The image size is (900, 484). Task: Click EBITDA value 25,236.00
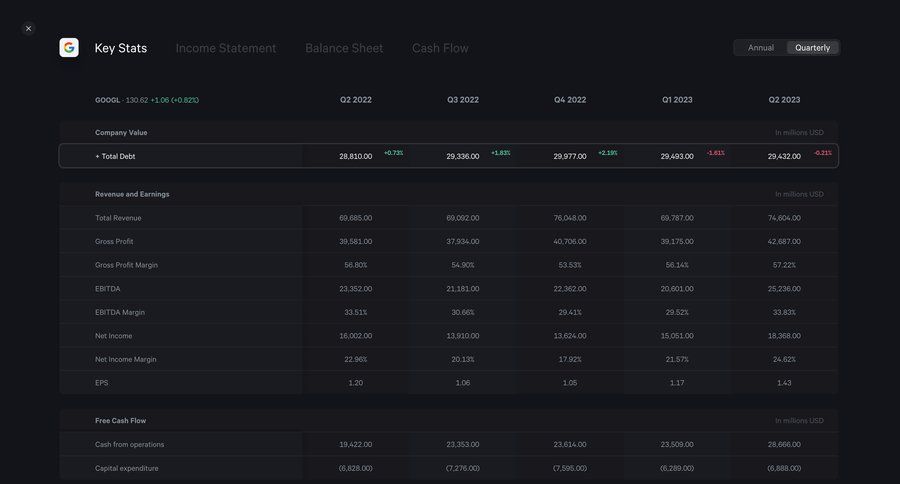click(784, 289)
